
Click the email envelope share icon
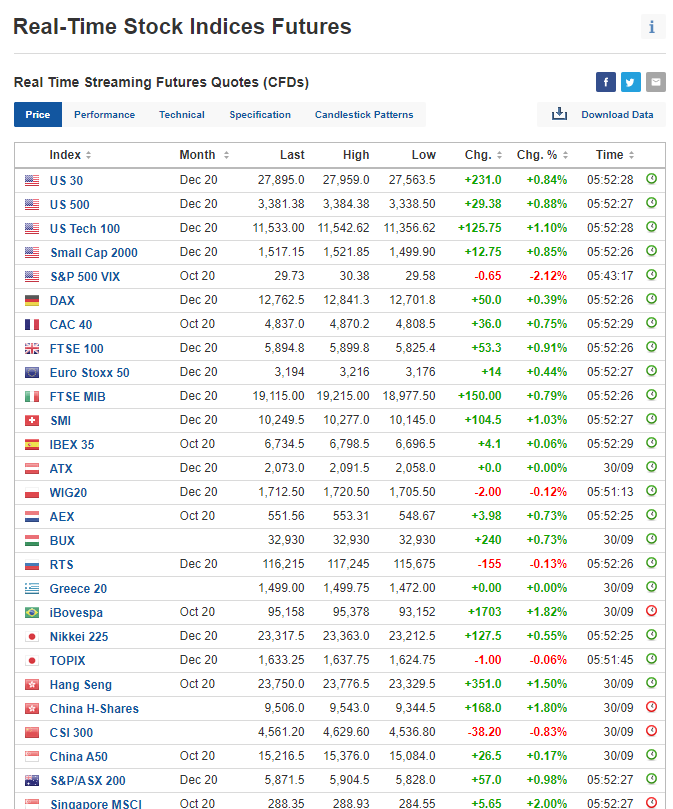(x=655, y=82)
